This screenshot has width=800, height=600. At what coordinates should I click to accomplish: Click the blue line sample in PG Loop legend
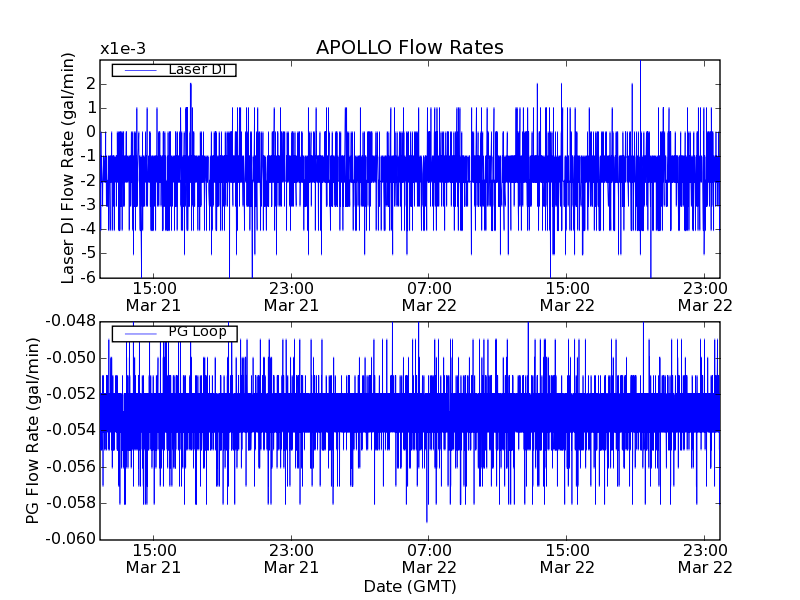tap(139, 333)
